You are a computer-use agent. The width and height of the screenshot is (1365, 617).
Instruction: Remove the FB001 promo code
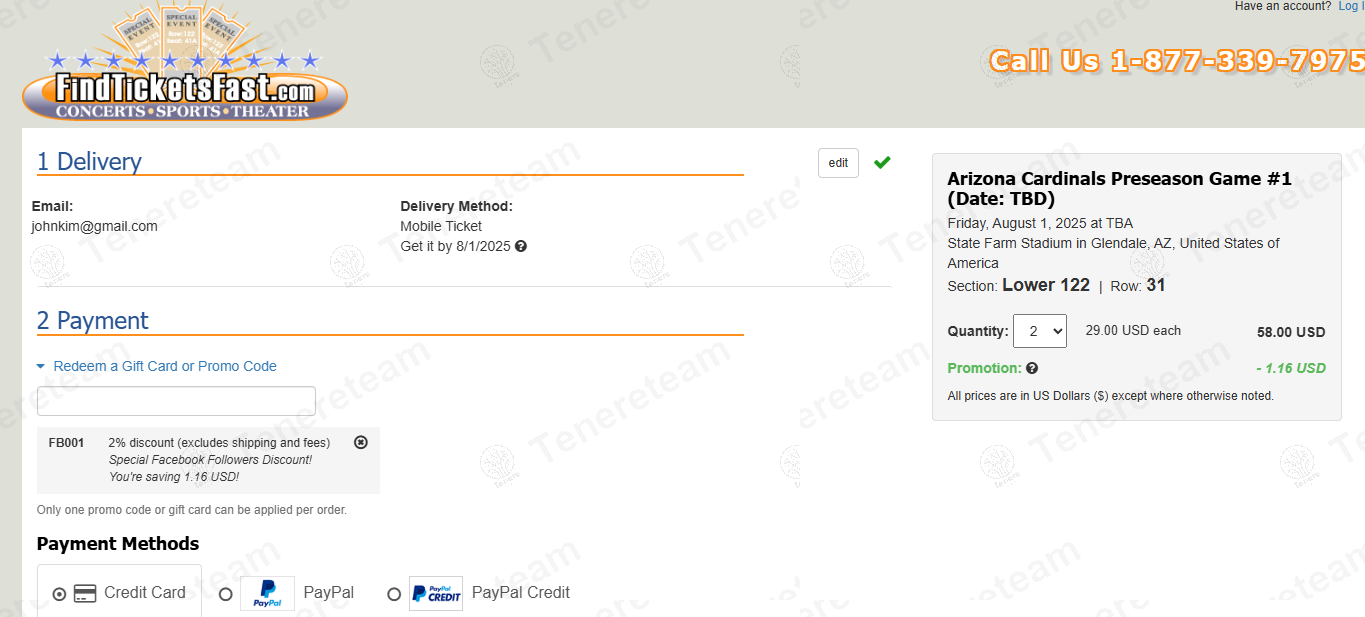361,442
